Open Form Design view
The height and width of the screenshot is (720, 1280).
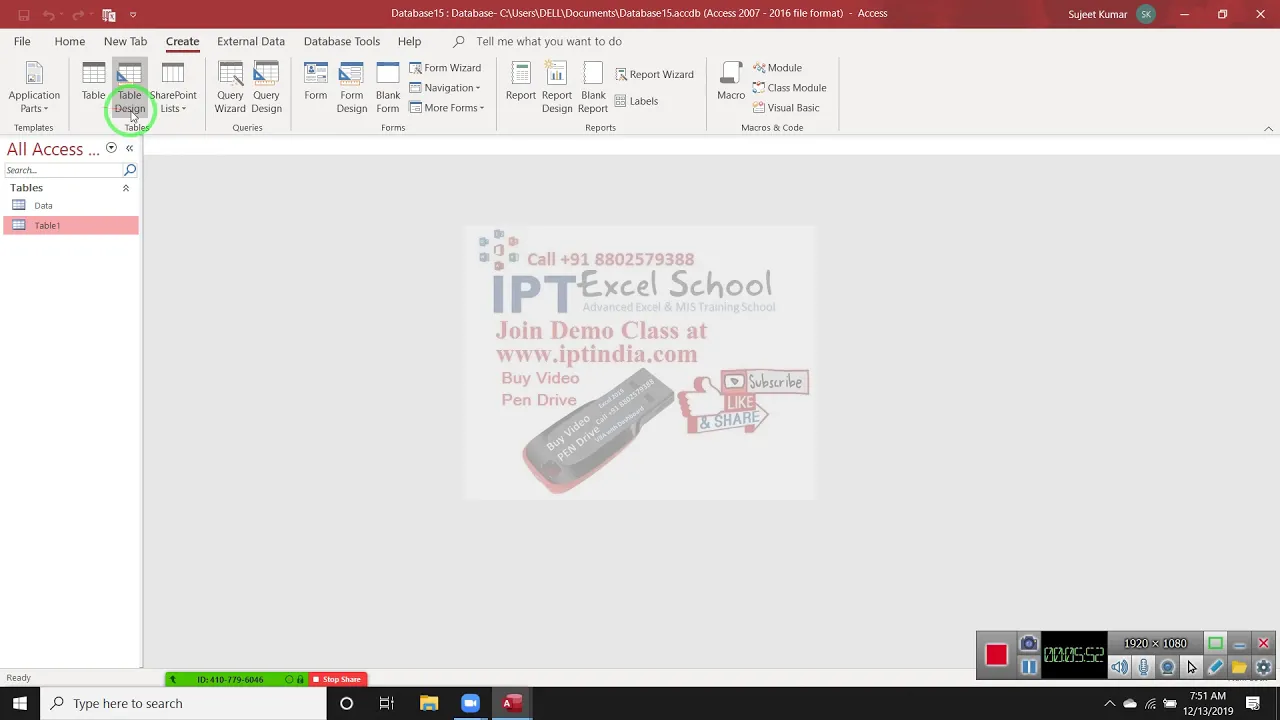point(351,88)
